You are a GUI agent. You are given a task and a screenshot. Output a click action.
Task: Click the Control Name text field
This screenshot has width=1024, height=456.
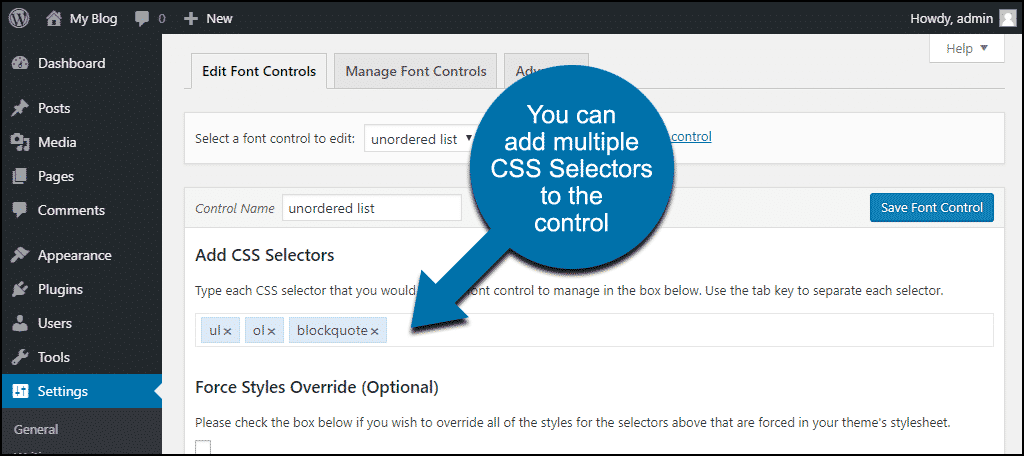click(372, 208)
